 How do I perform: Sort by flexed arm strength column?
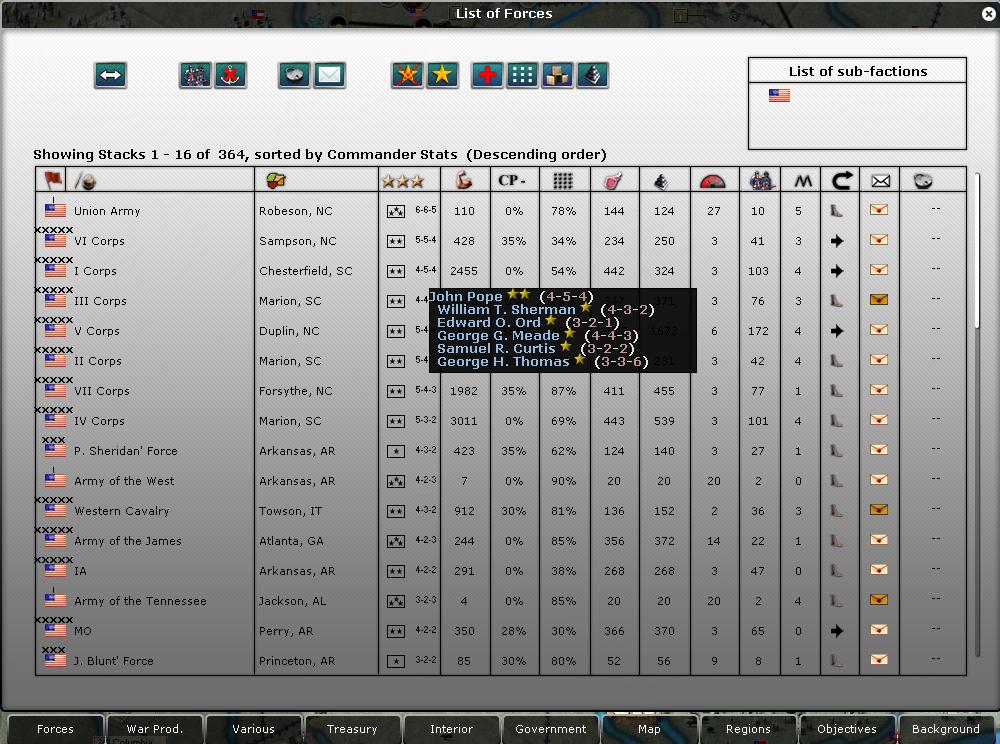(464, 181)
